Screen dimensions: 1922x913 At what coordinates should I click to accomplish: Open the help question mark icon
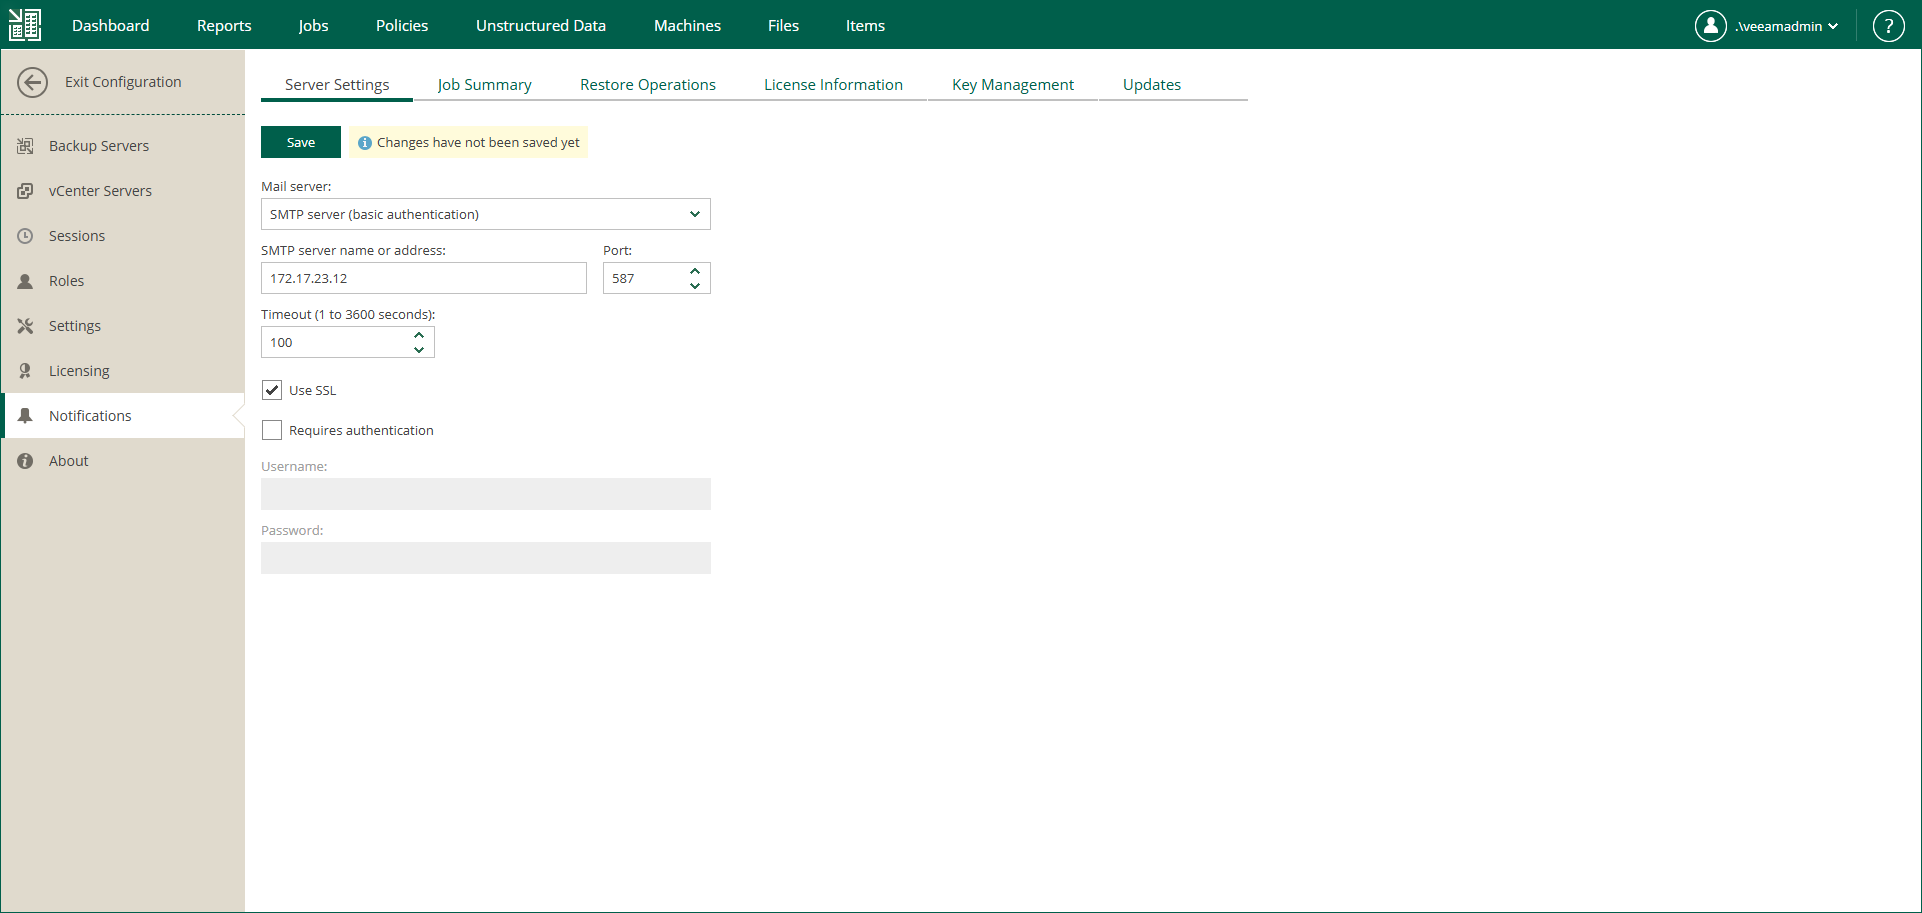click(x=1888, y=26)
